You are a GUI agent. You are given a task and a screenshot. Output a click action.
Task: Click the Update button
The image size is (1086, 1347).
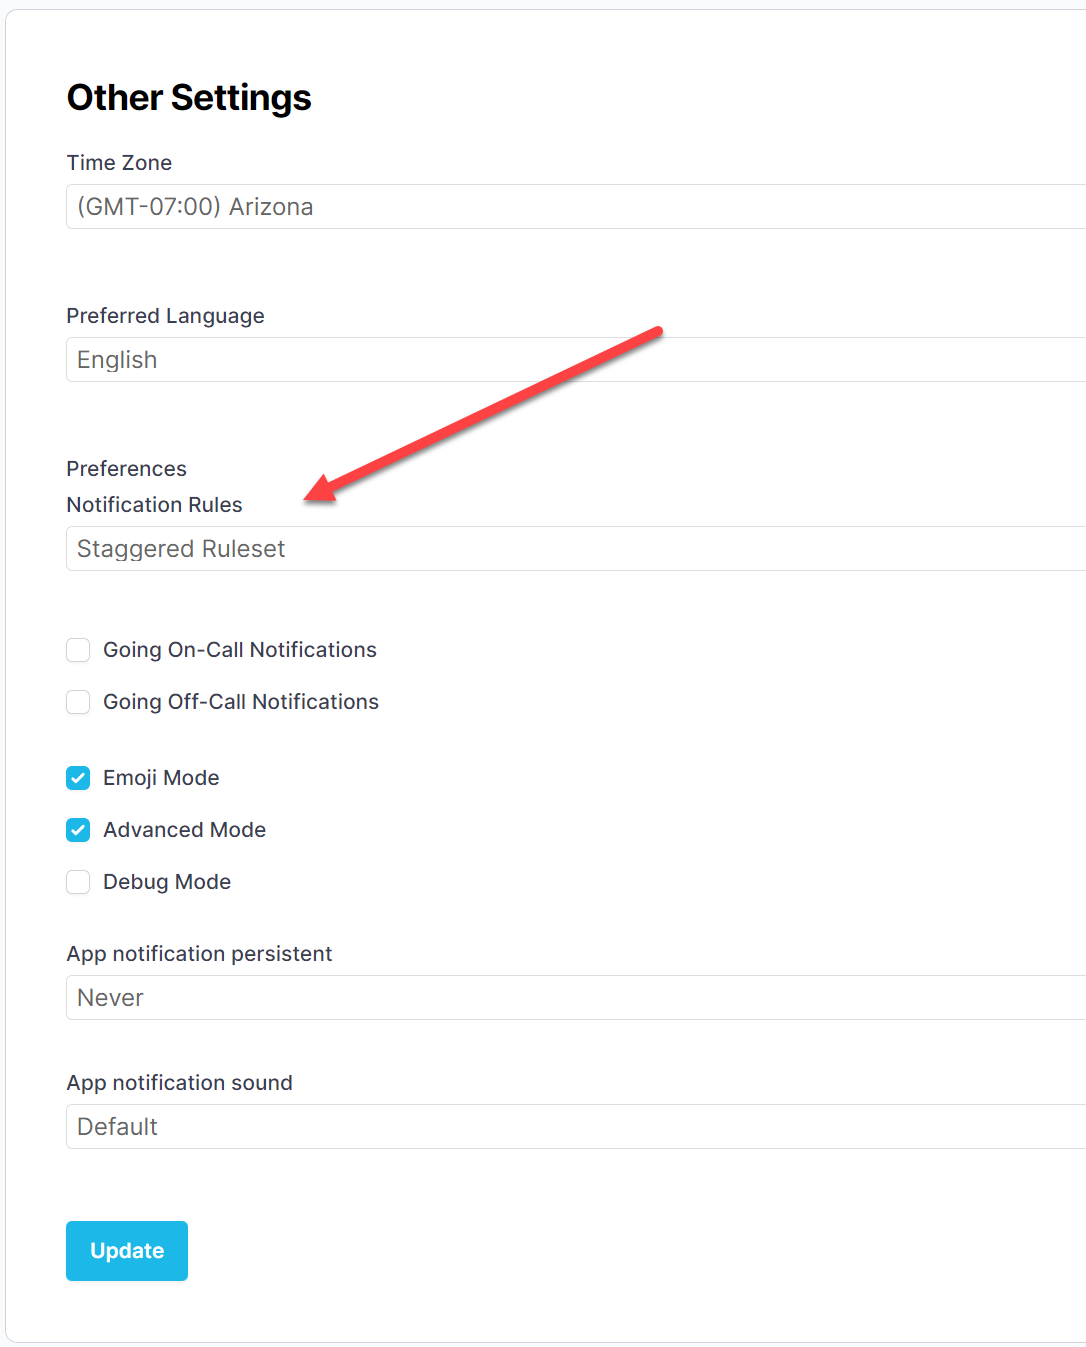point(127,1251)
